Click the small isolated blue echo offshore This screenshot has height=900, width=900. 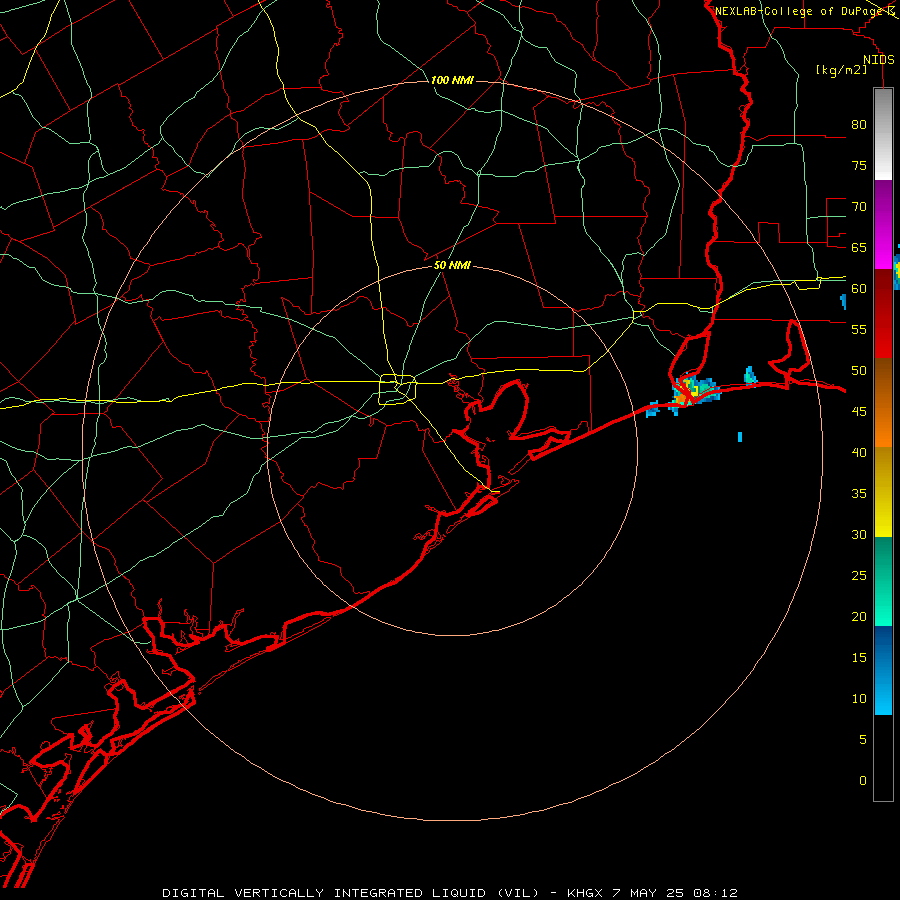(x=740, y=437)
